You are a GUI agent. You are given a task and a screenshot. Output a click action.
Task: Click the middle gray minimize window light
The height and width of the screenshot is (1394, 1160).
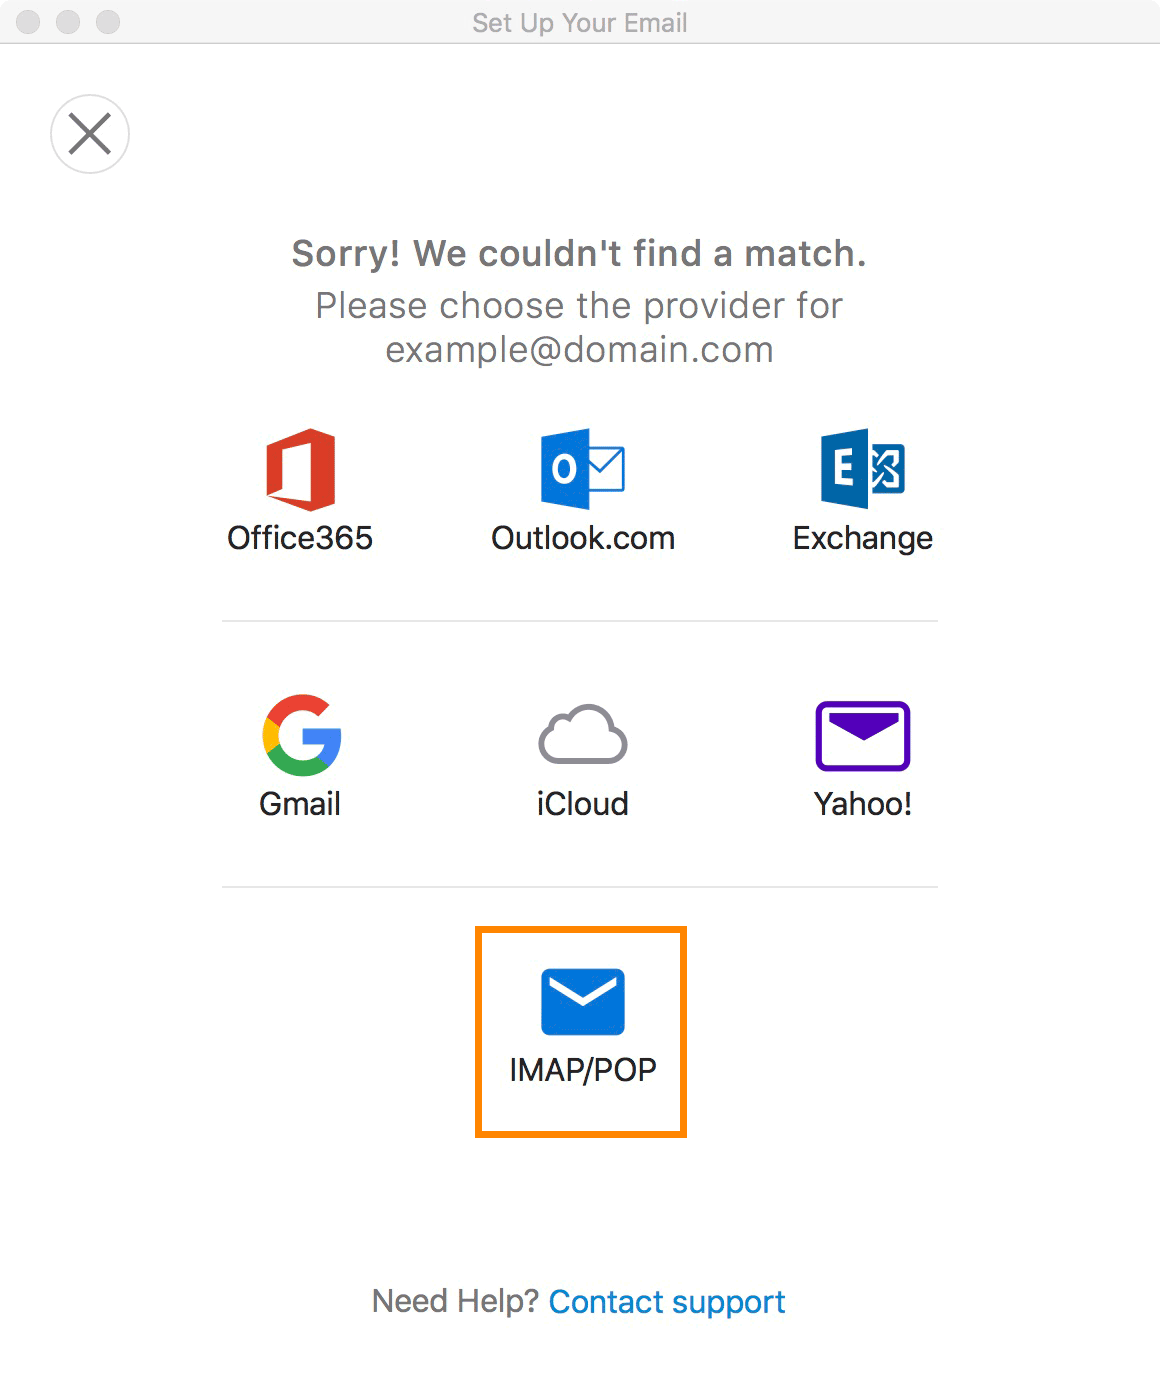68,22
